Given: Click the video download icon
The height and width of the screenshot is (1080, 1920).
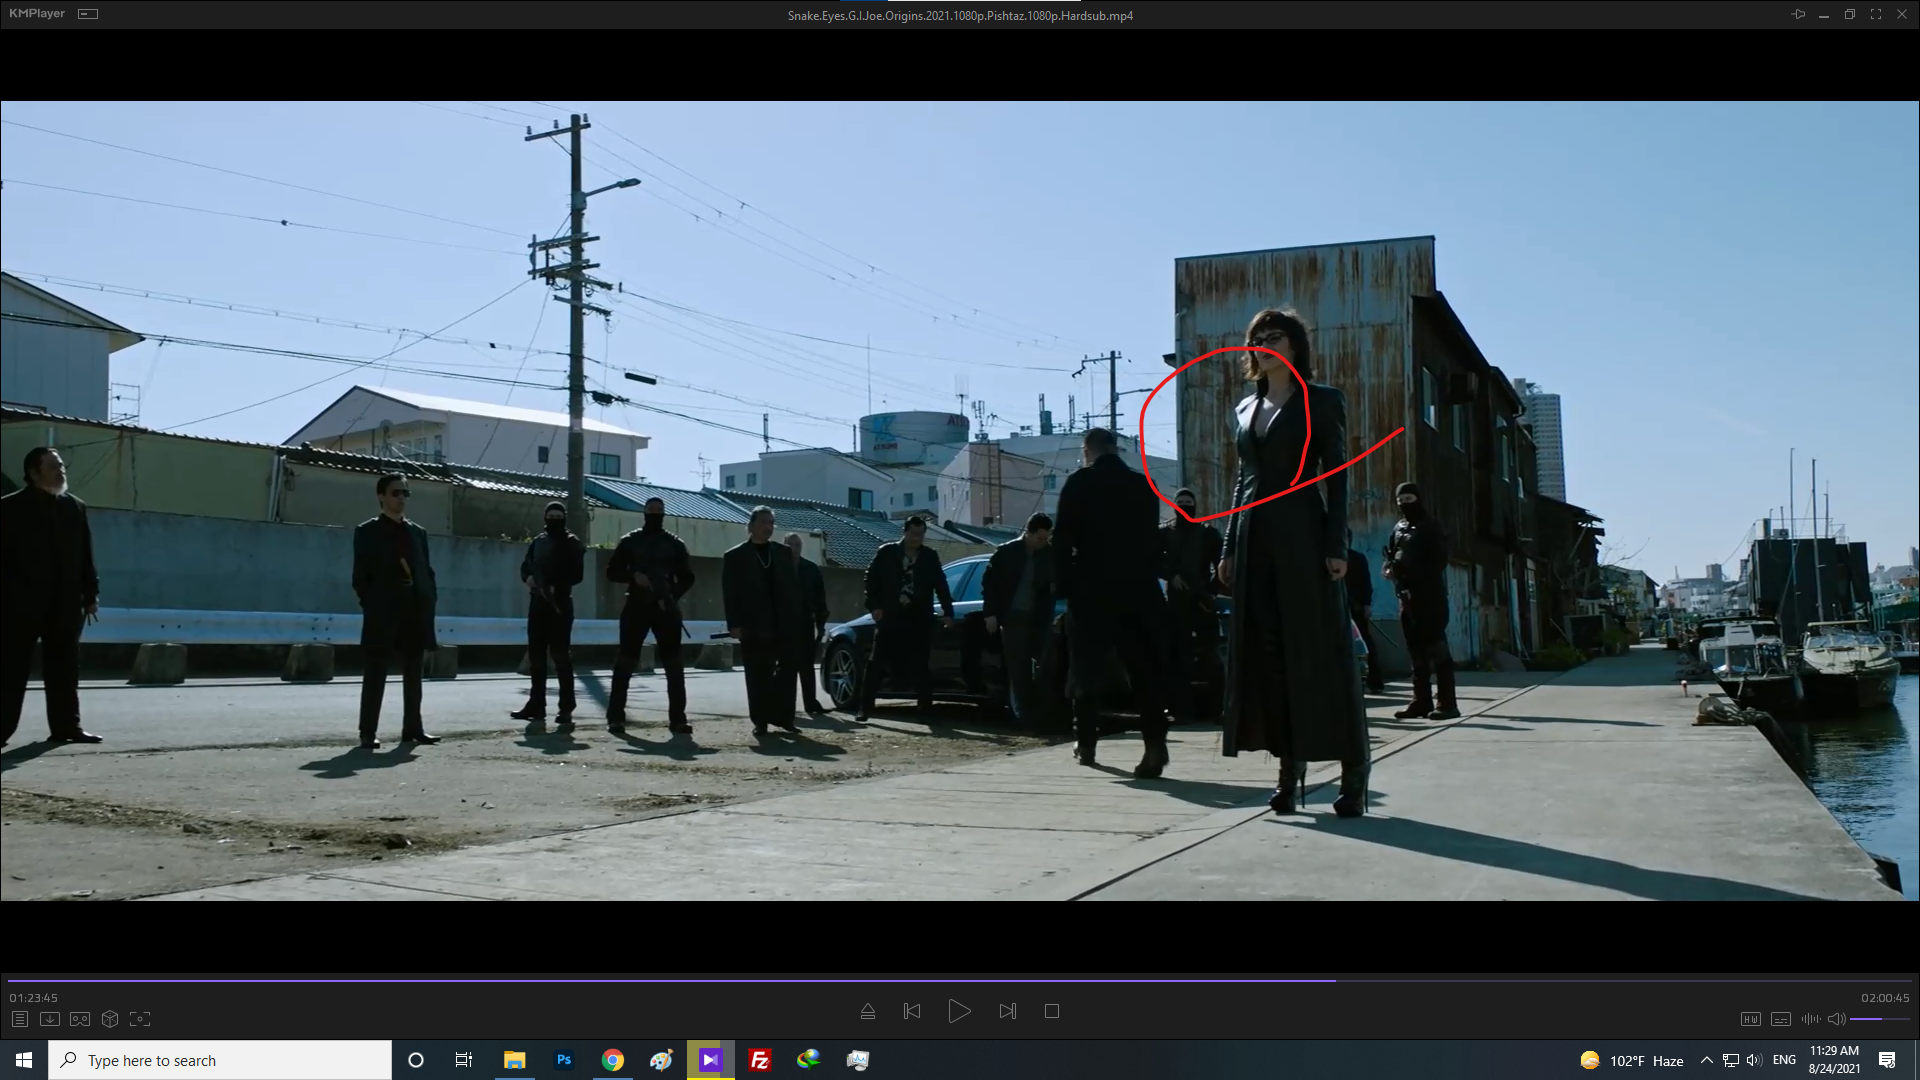Looking at the screenshot, I should tap(50, 1019).
